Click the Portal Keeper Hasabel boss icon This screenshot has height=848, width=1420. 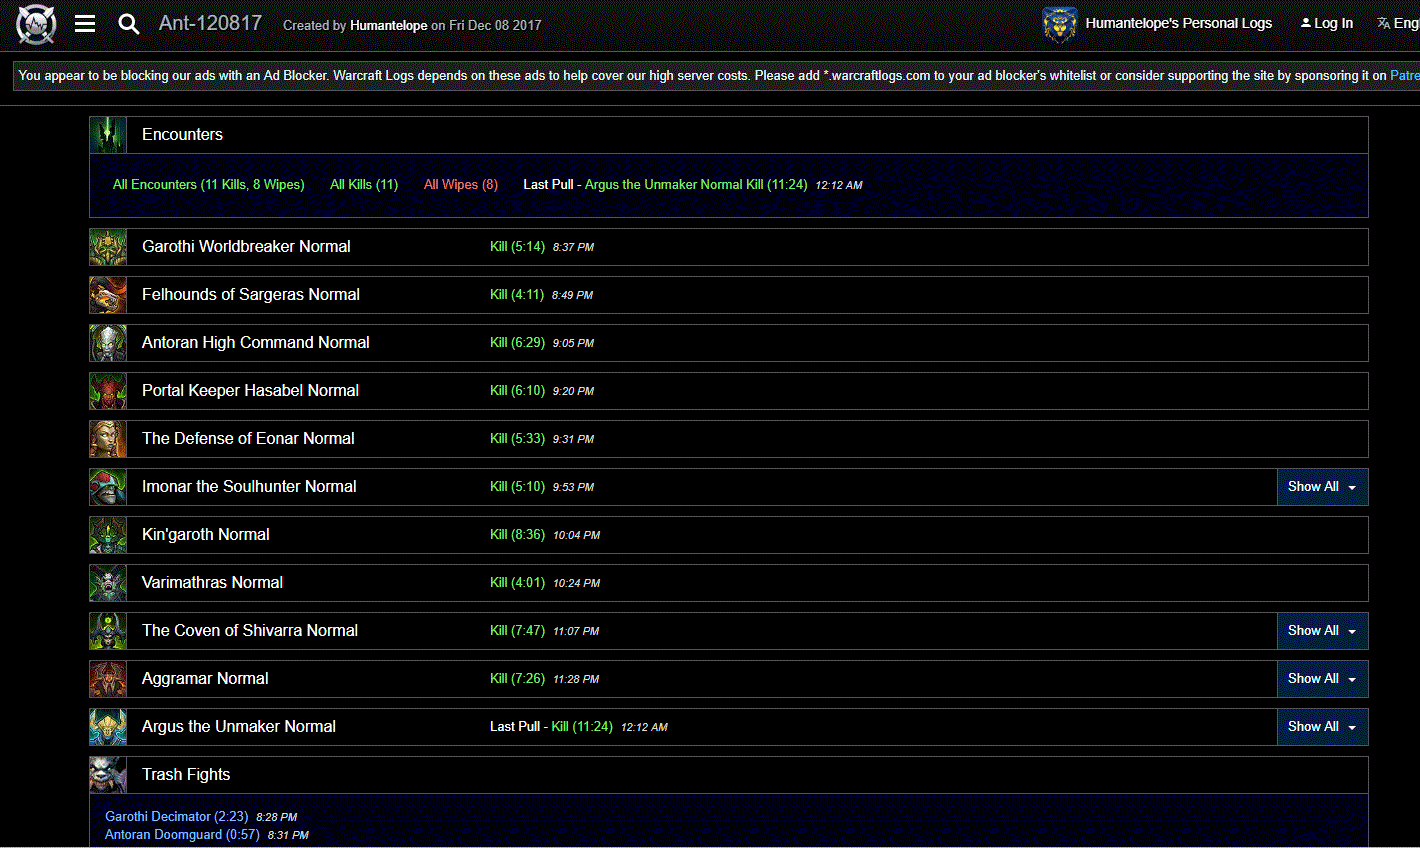[x=108, y=391]
